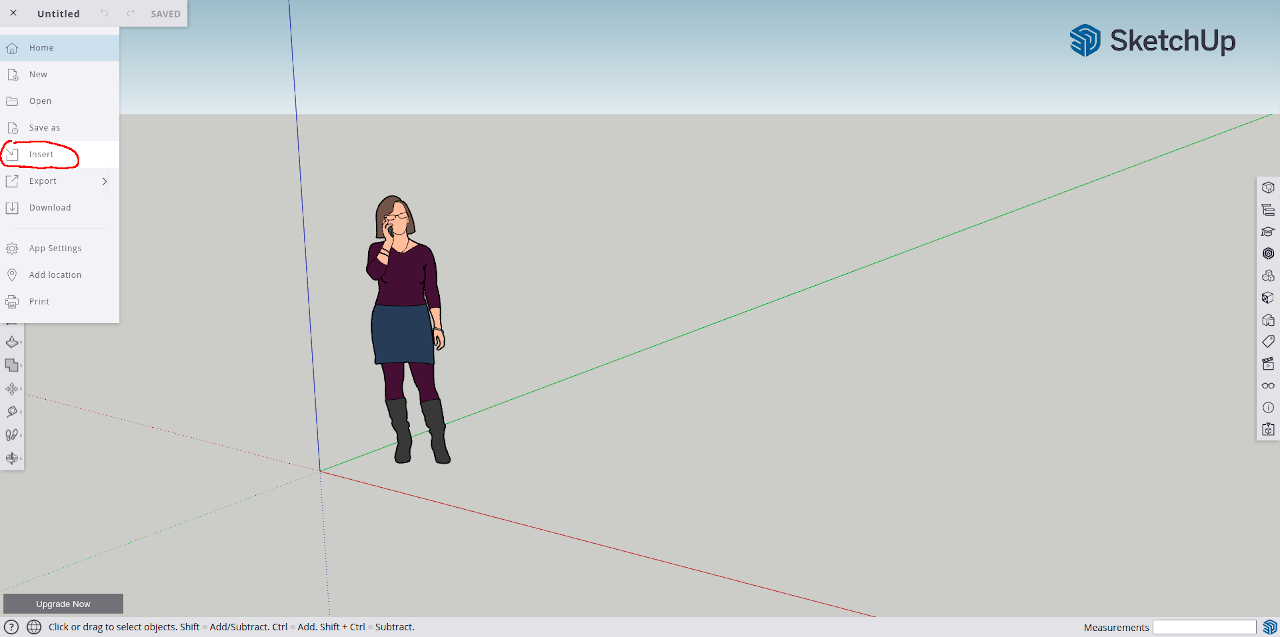Open the Materials panel
The width and height of the screenshot is (1280, 637).
click(1268, 253)
